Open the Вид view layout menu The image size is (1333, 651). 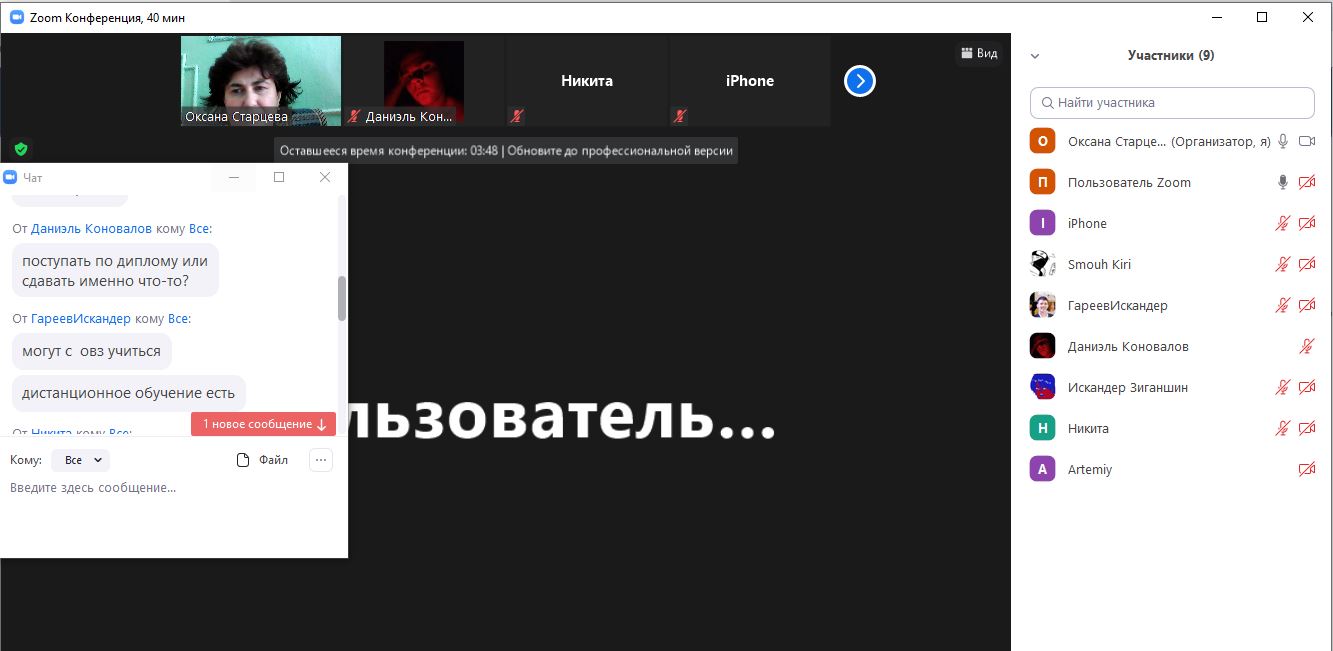coord(979,53)
